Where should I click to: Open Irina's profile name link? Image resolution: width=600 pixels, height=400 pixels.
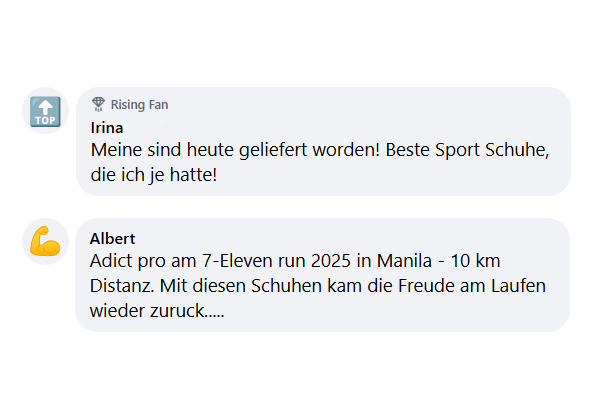107,127
